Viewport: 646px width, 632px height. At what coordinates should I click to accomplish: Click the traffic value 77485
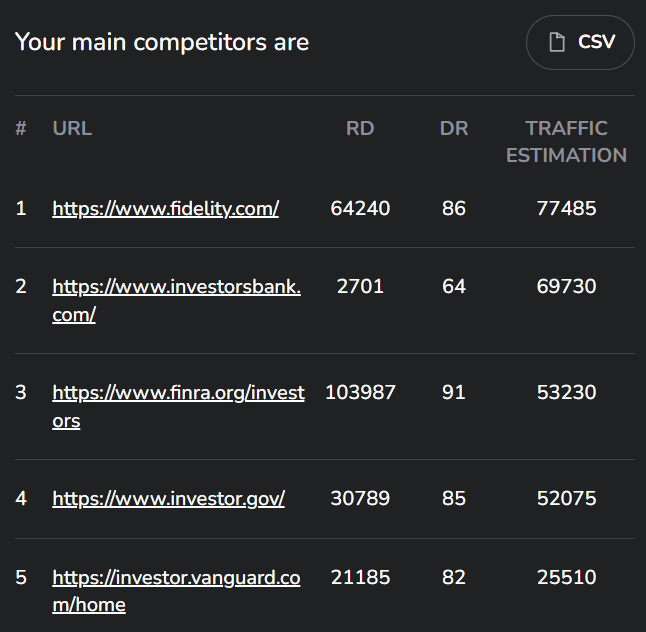coord(566,208)
